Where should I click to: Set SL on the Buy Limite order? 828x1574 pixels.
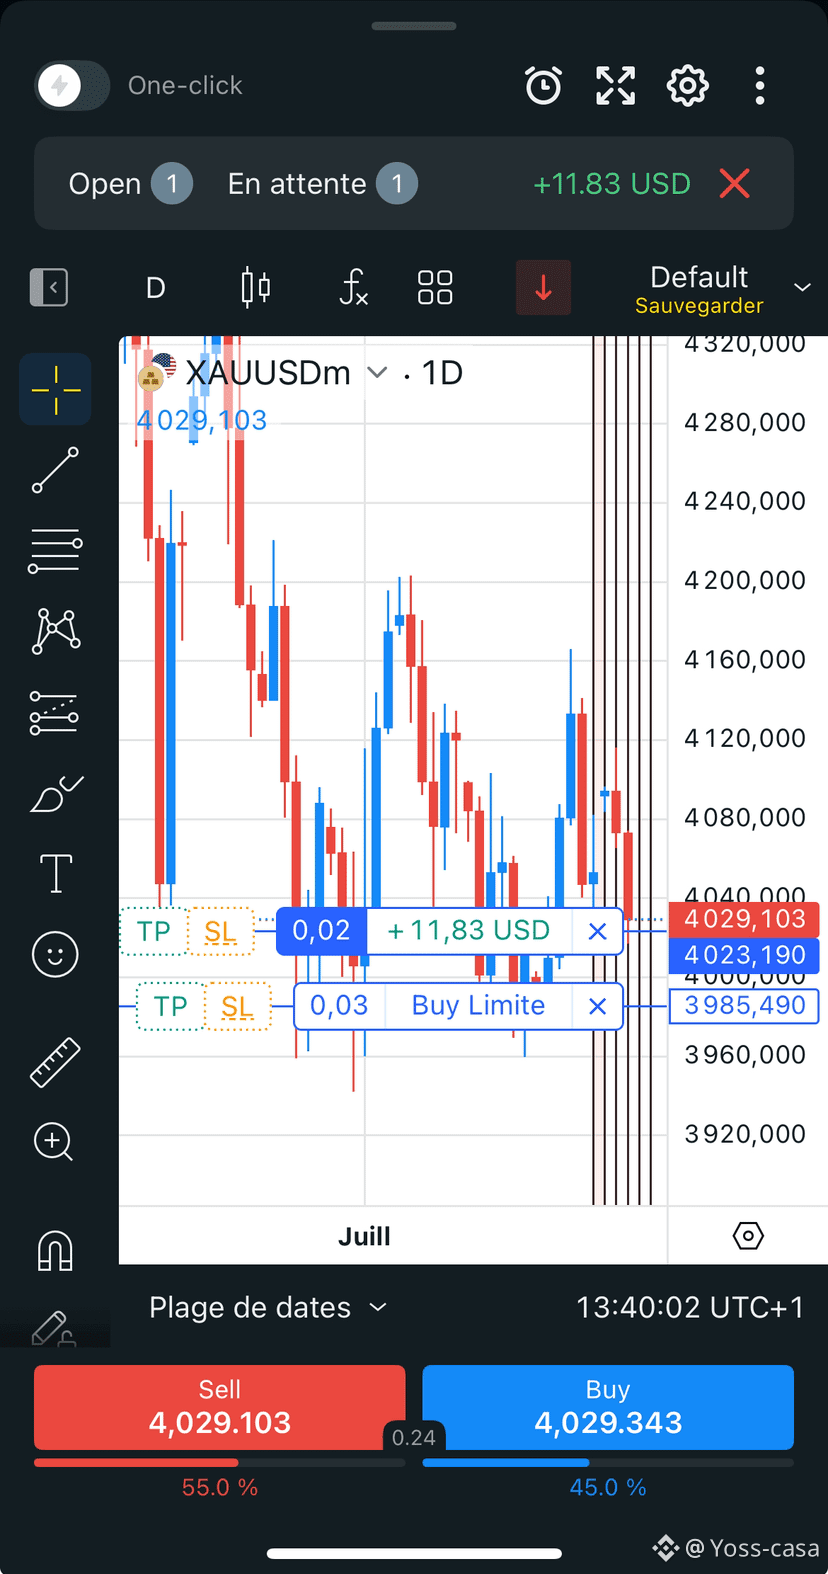coord(238,1006)
